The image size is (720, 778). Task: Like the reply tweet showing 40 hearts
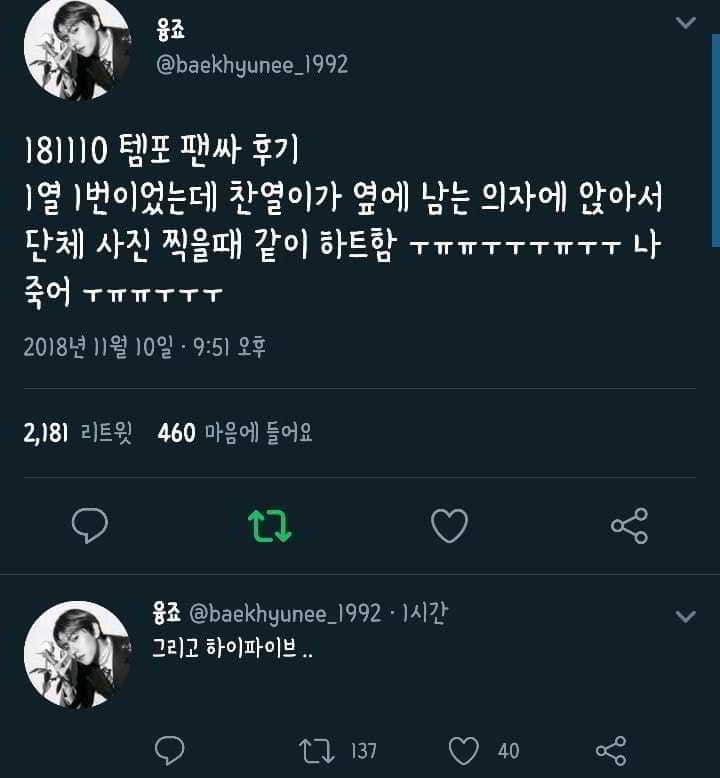coord(463,751)
